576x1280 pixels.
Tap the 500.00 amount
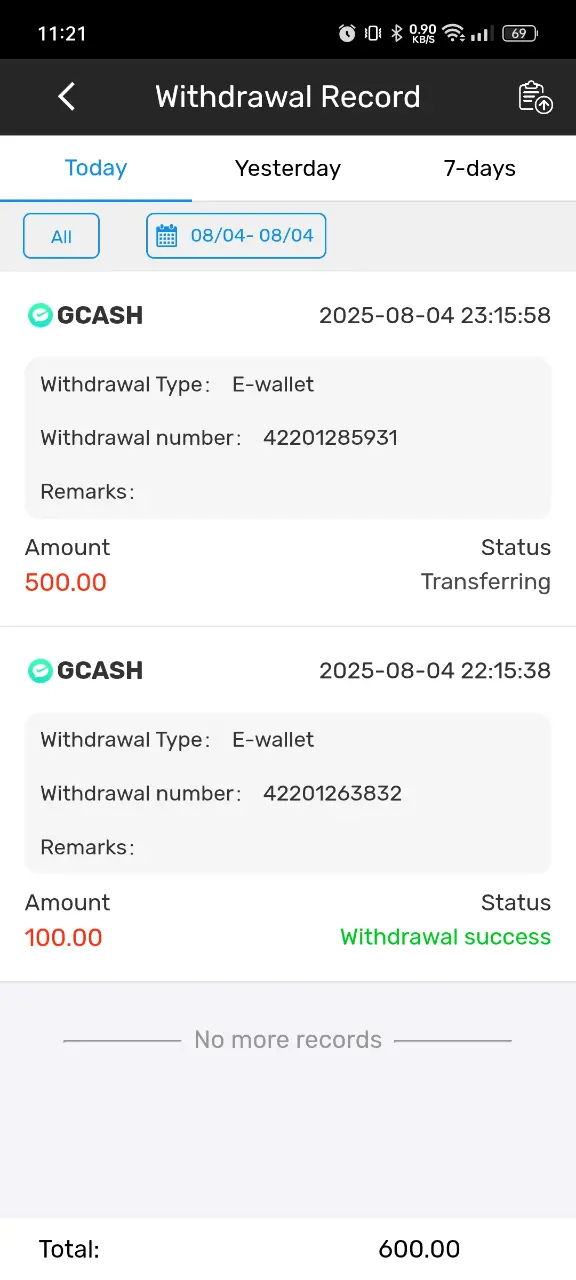pos(66,582)
